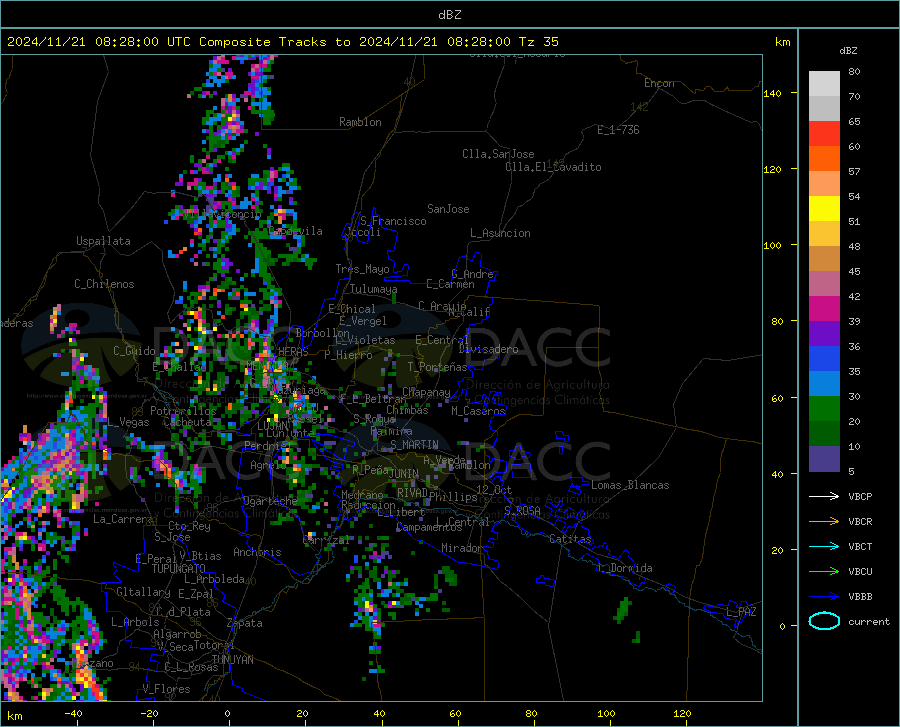
Task: Click the cyan VBCT arrow in legend
Action: pos(824,546)
